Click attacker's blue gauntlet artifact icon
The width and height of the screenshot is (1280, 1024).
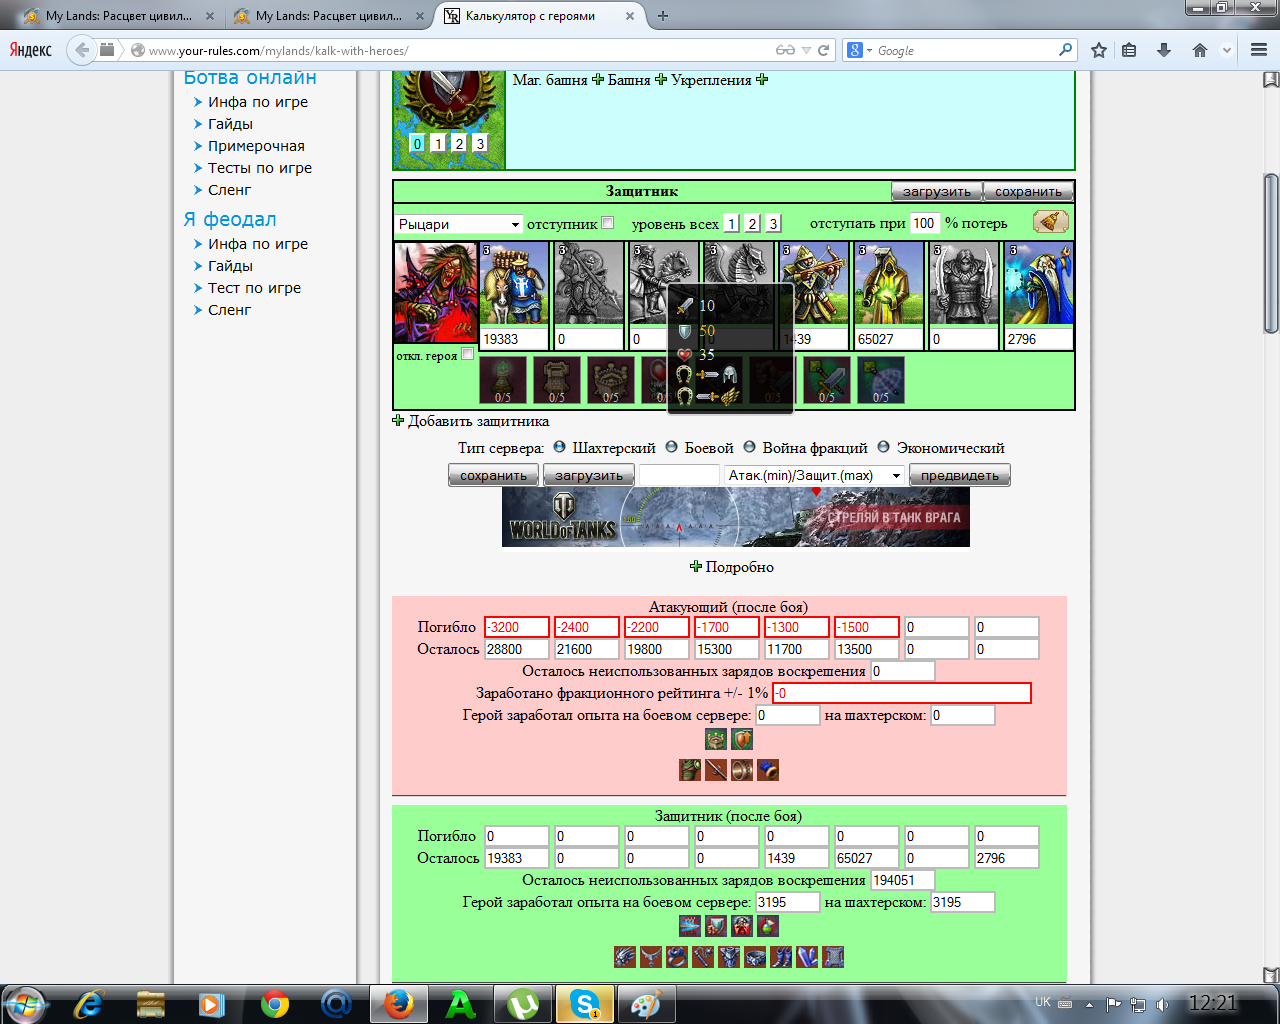(x=768, y=770)
